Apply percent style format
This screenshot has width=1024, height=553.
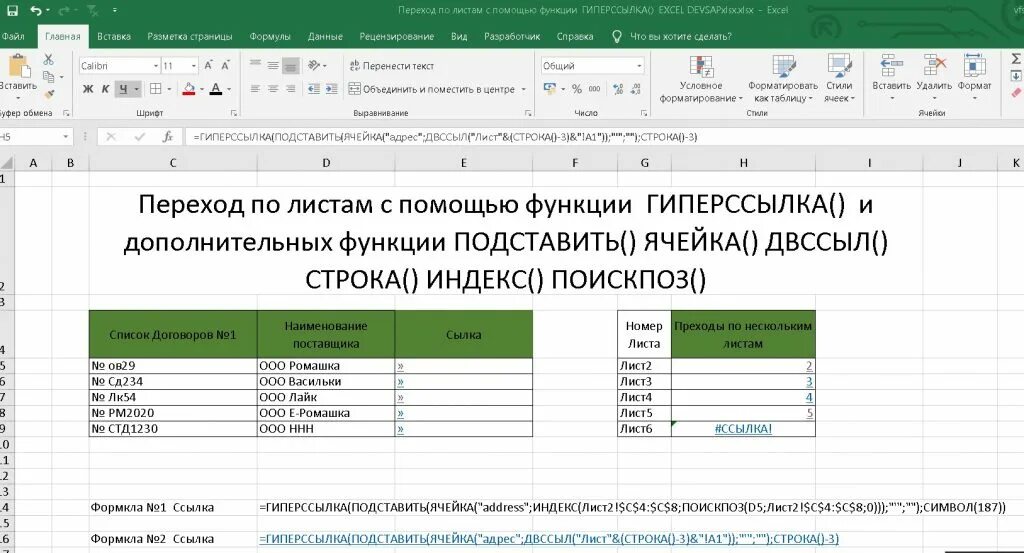click(577, 89)
